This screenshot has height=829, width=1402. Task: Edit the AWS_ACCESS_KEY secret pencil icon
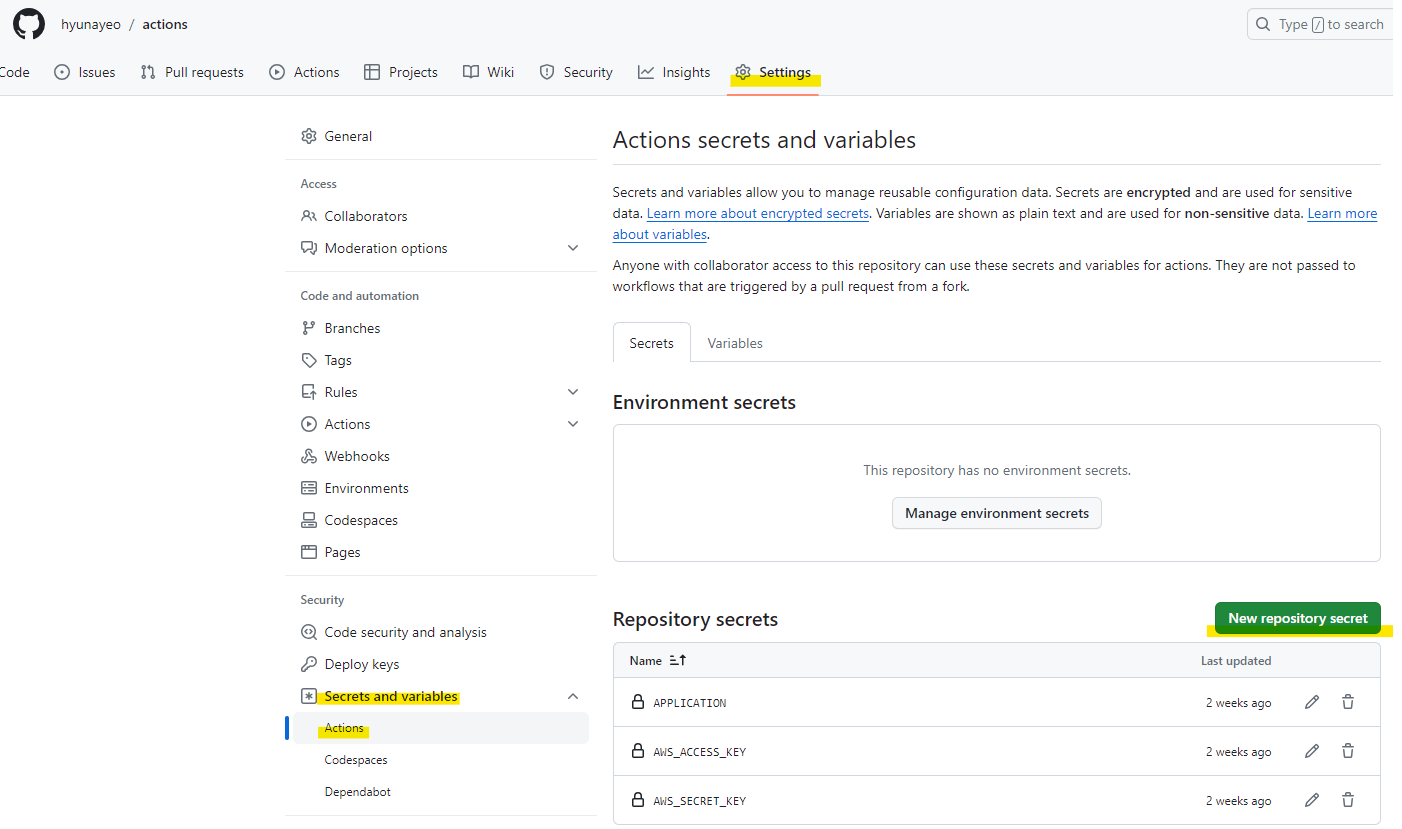point(1312,751)
